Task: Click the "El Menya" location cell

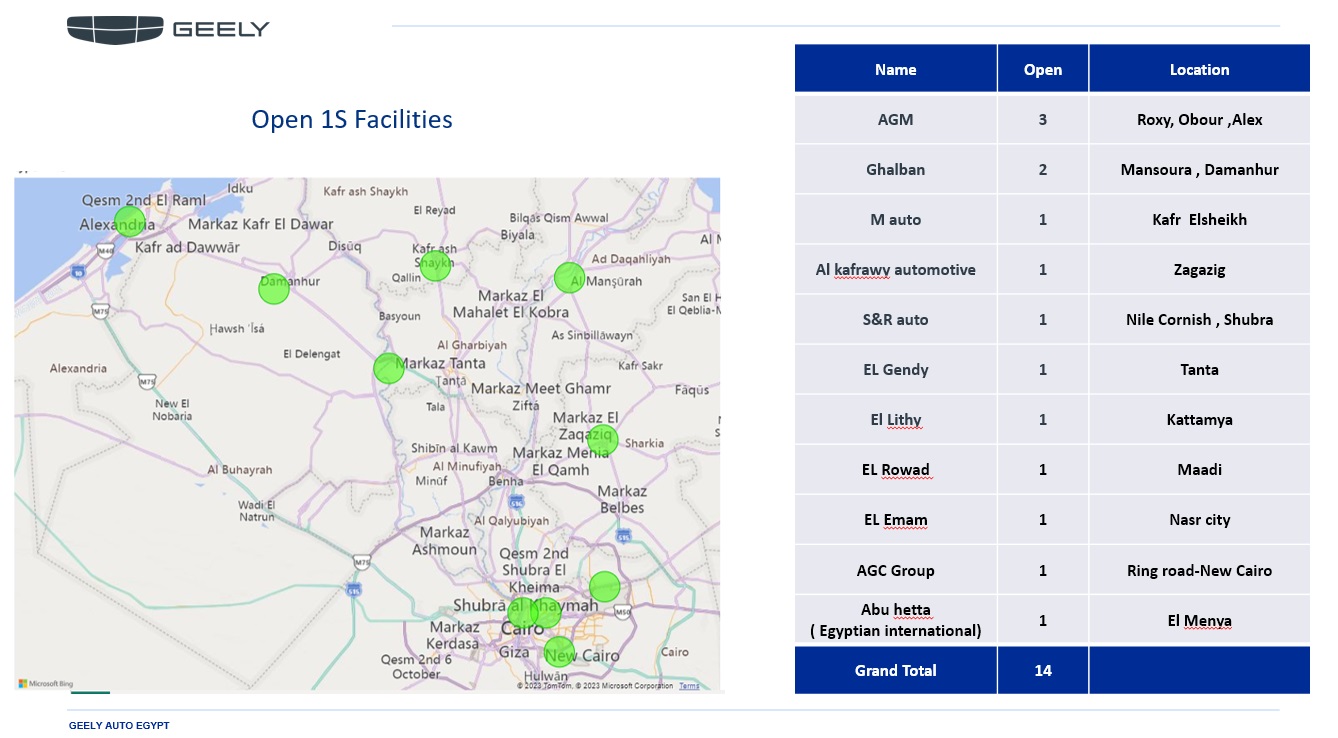Action: (1199, 620)
